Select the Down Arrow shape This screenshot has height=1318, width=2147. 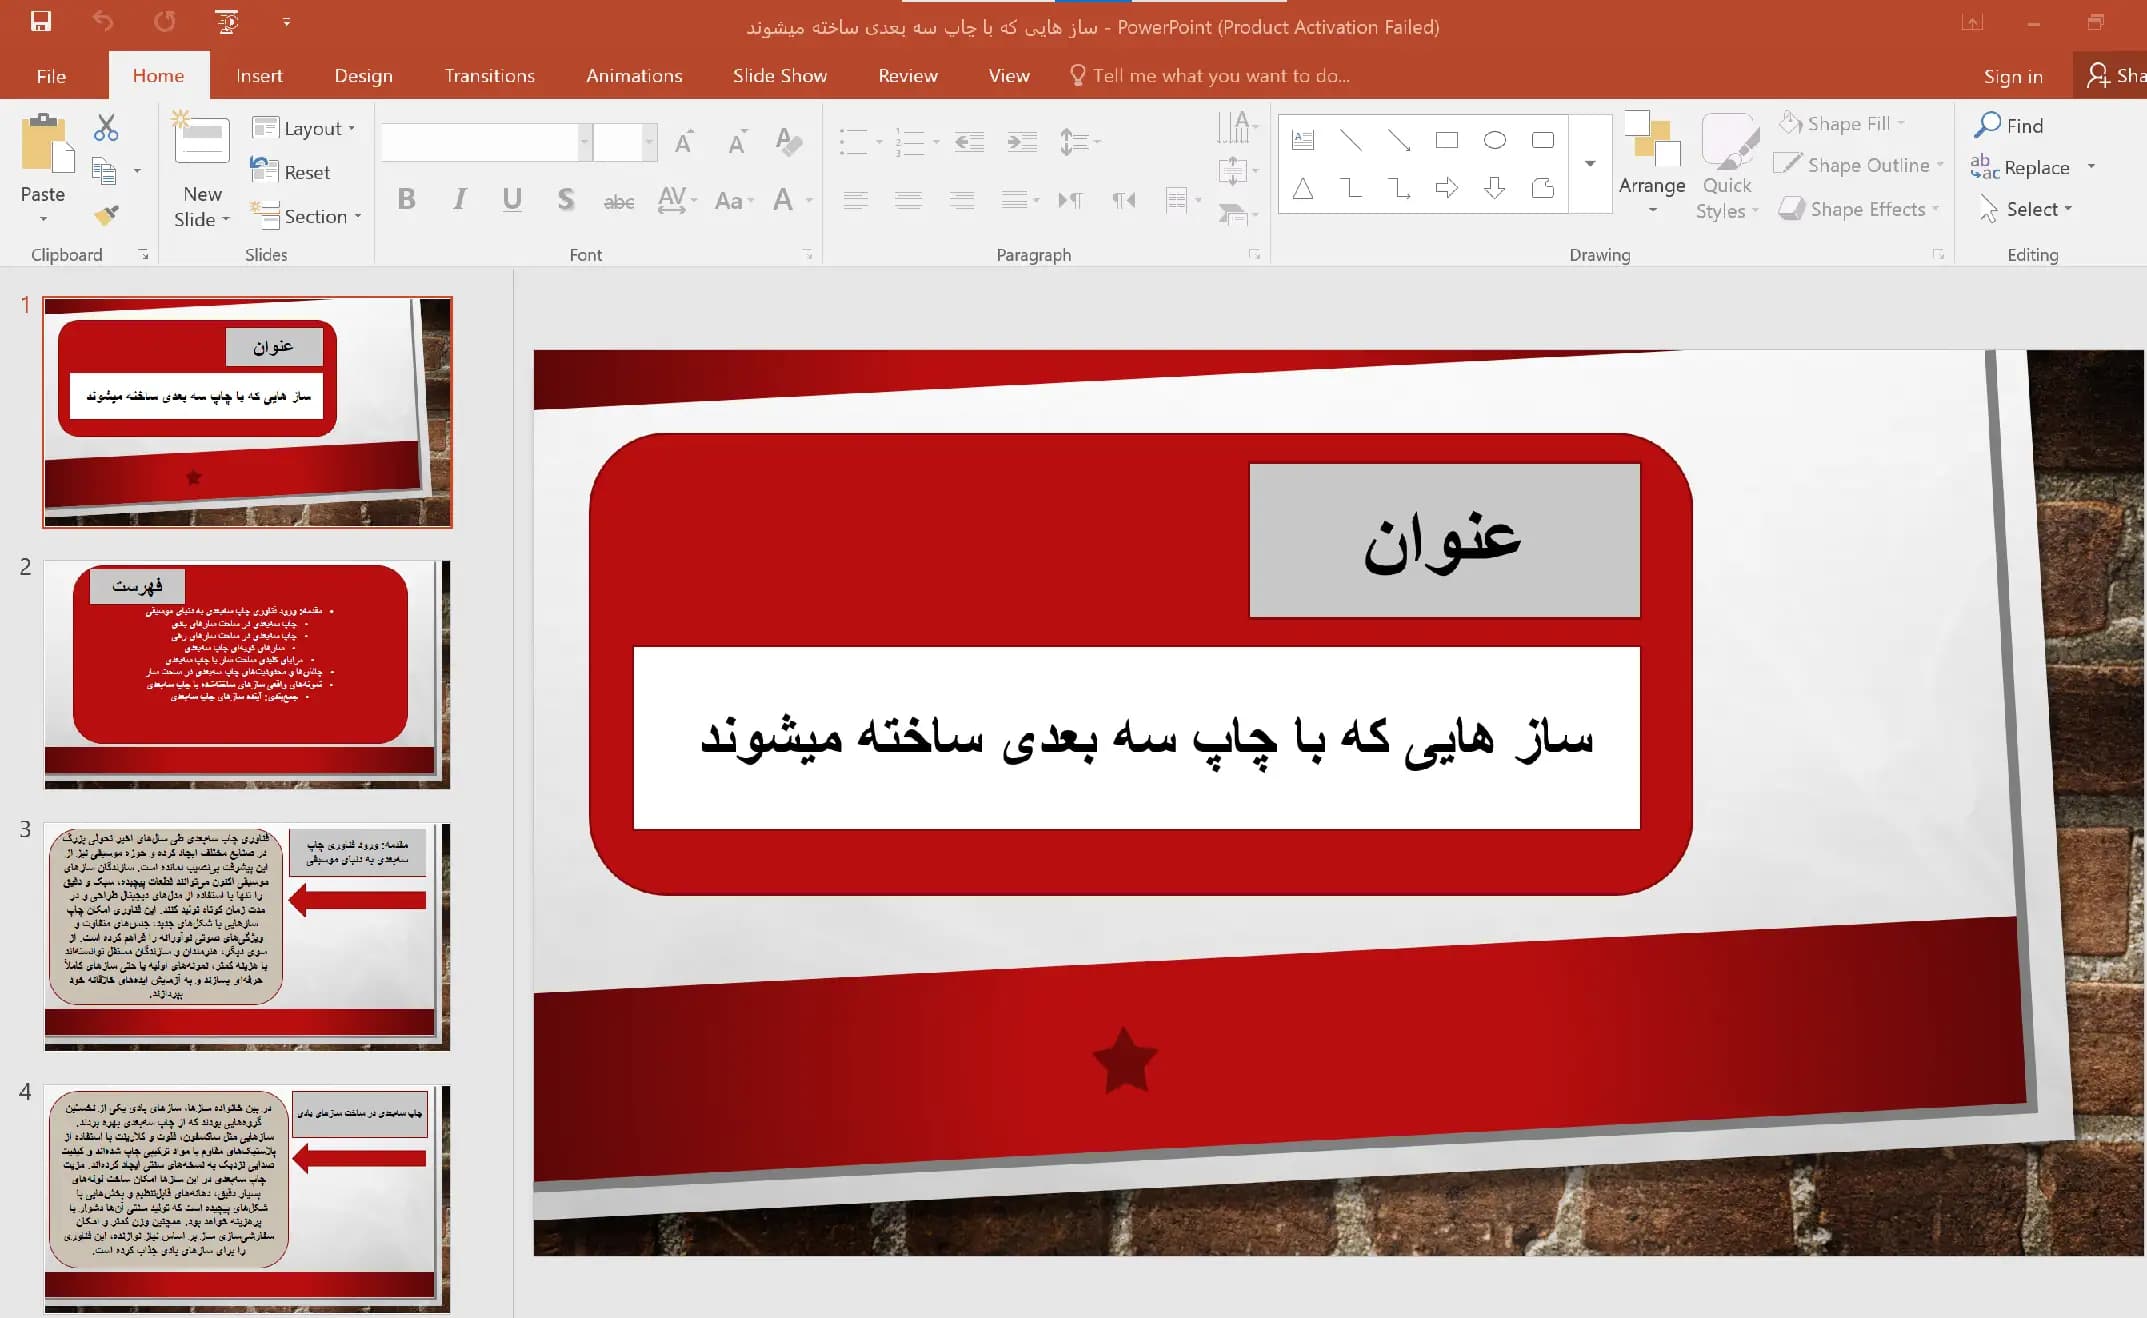click(1494, 188)
